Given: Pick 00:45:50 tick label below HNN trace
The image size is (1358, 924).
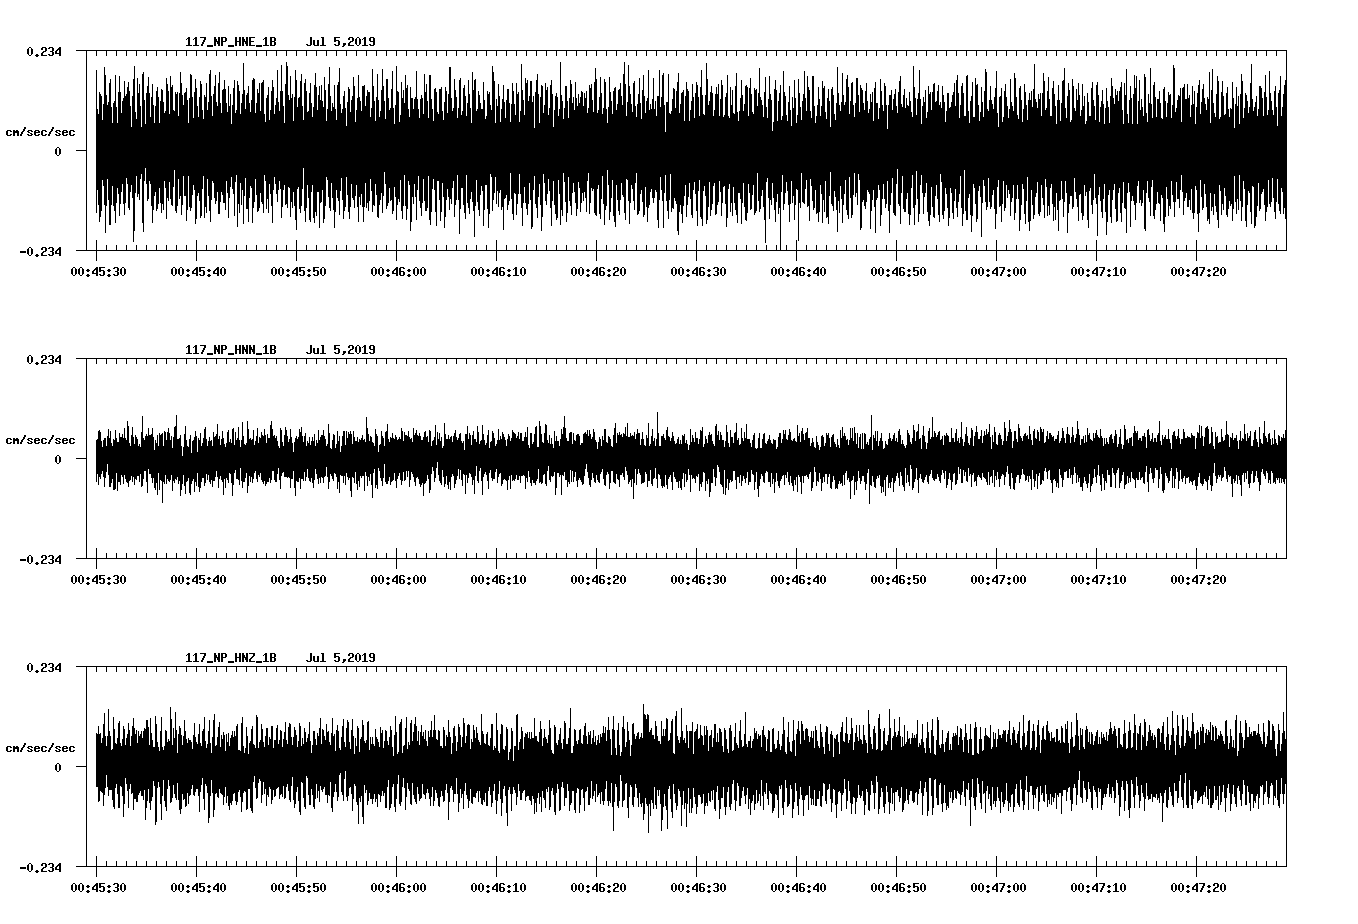Looking at the screenshot, I should point(298,579).
